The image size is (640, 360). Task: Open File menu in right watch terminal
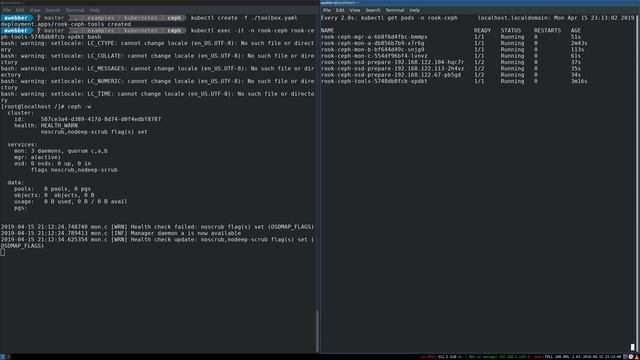pos(327,10)
